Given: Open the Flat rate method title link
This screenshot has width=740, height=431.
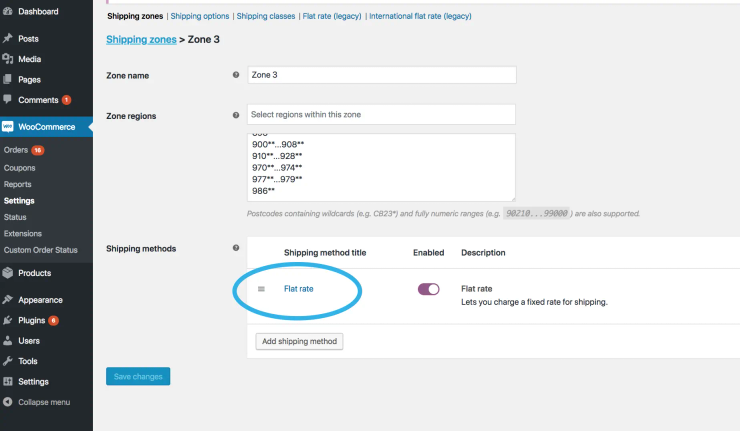Looking at the screenshot, I should pos(298,289).
